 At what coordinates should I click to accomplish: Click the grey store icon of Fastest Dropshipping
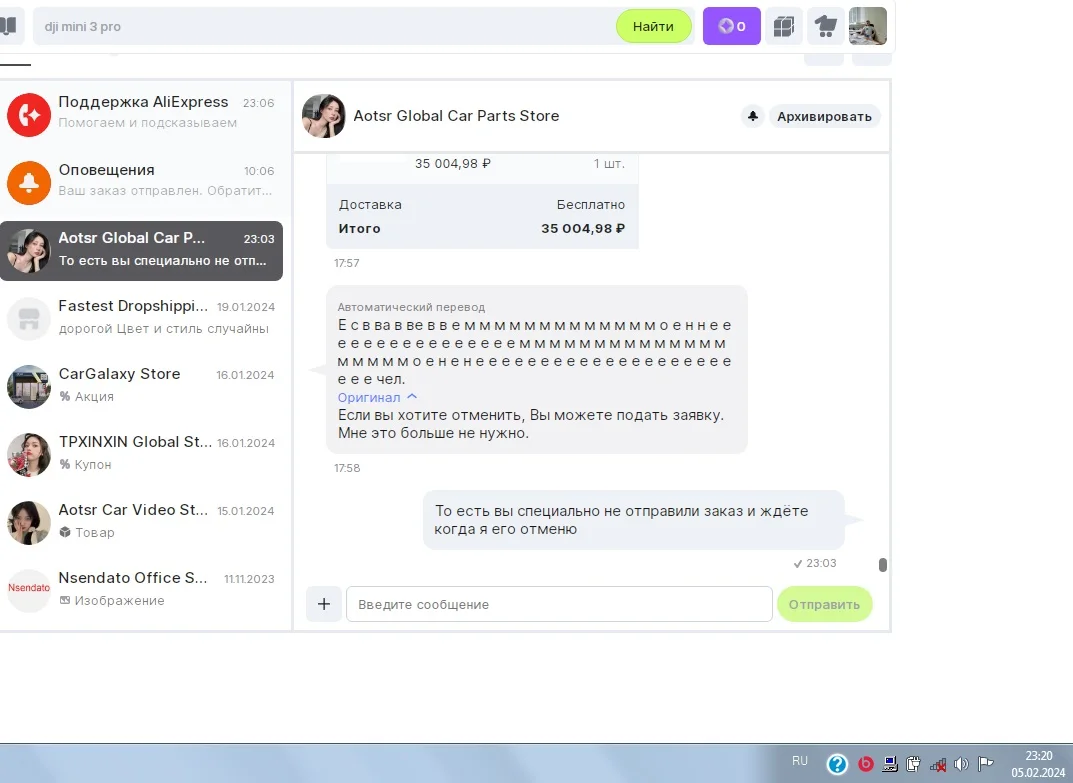[x=29, y=319]
